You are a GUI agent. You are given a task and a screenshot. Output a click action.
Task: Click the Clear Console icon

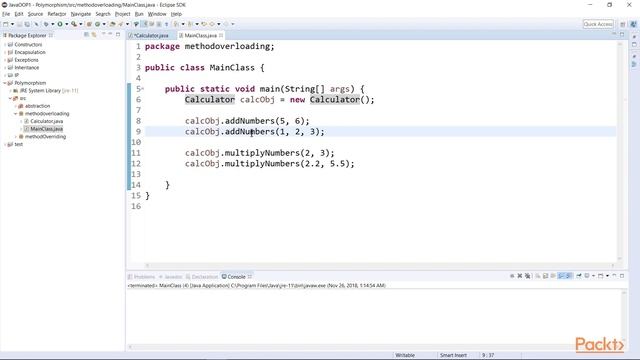coord(538,276)
